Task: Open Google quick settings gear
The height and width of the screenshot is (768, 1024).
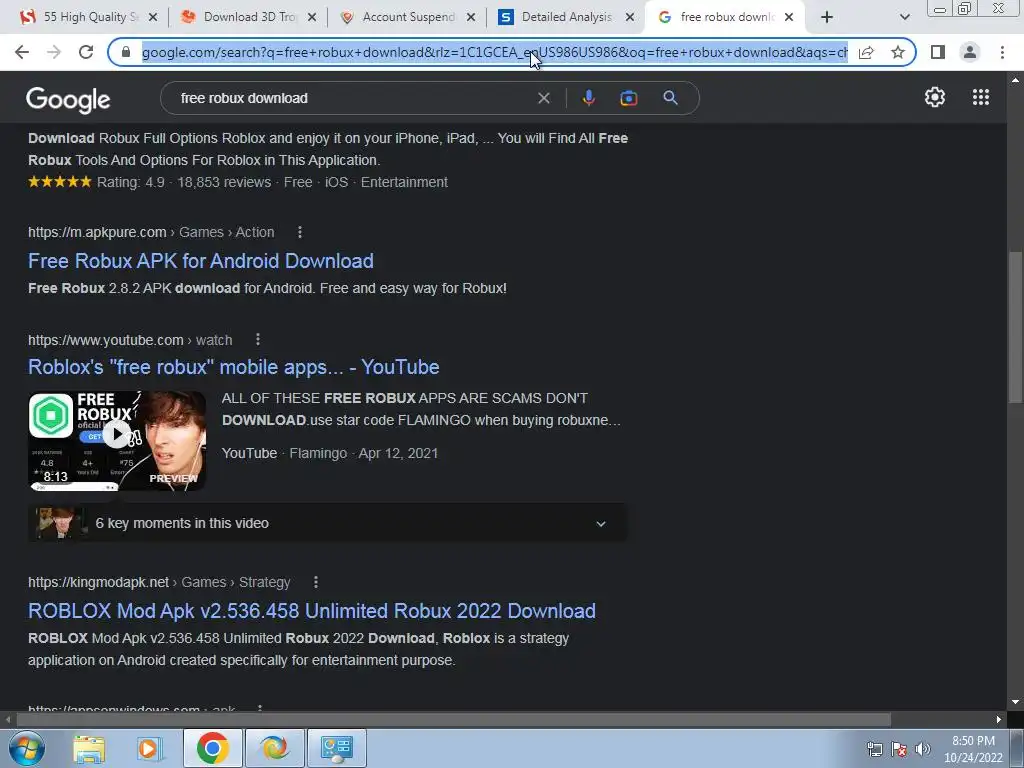Action: click(935, 97)
